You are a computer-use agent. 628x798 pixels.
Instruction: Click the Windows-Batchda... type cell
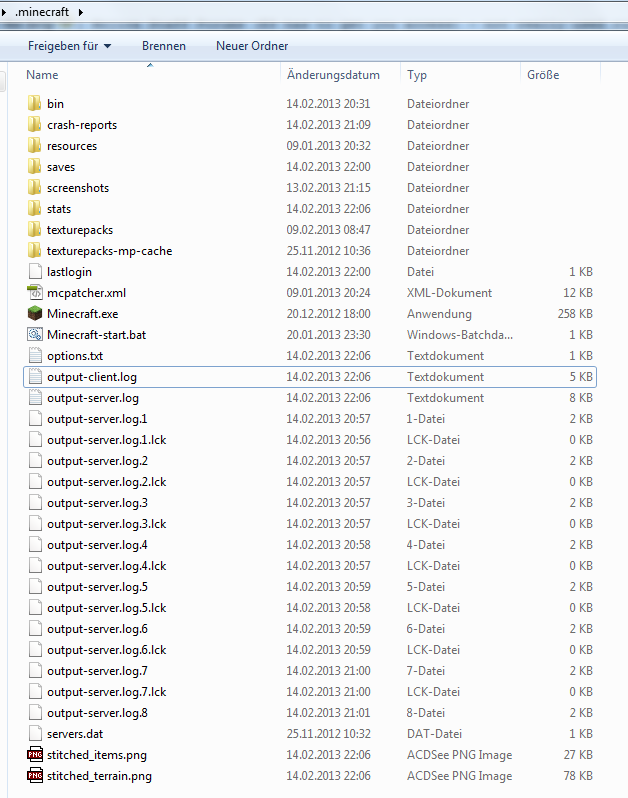460,334
